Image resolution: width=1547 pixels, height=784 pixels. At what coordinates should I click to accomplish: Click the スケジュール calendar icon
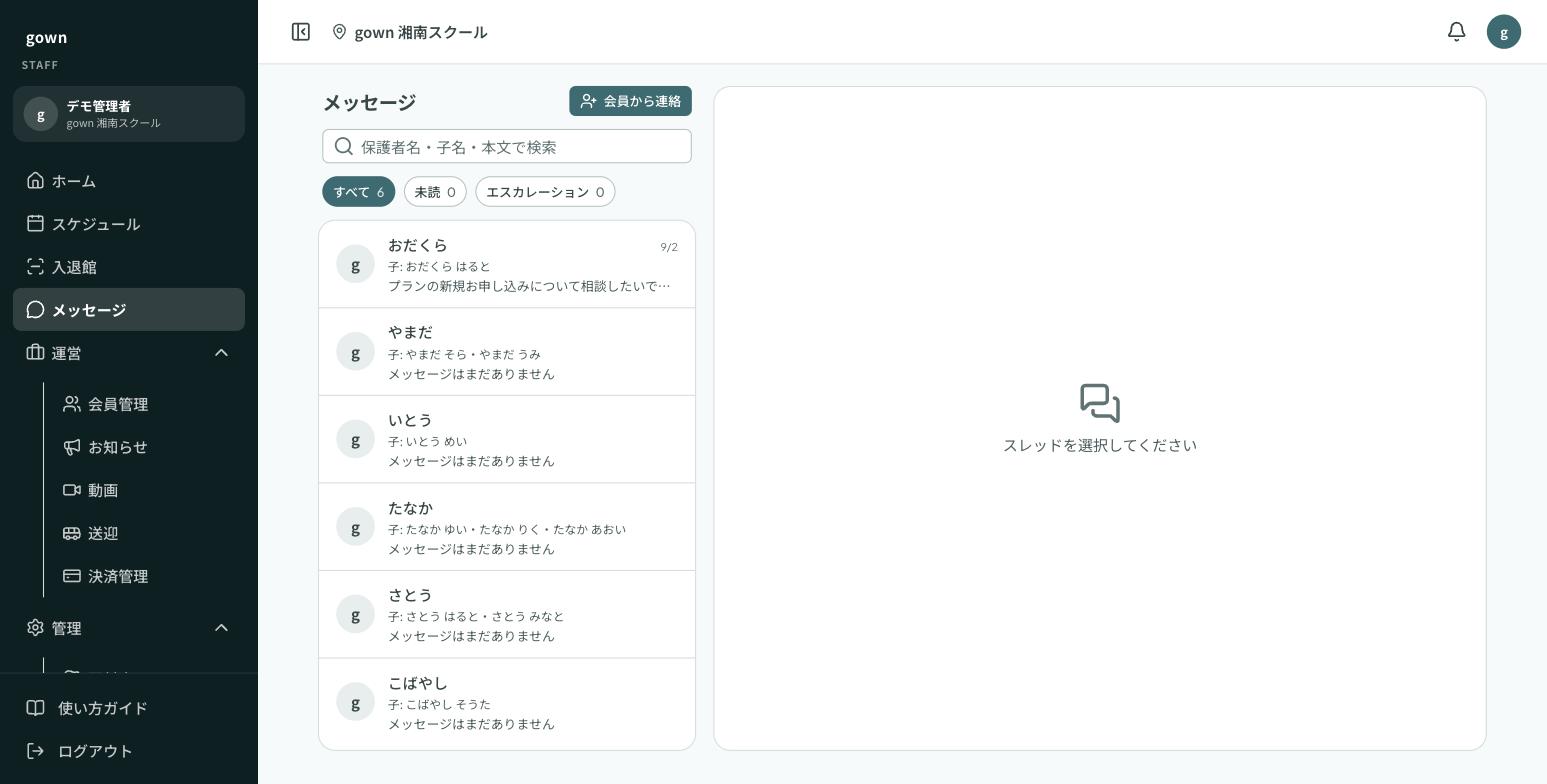[36, 224]
